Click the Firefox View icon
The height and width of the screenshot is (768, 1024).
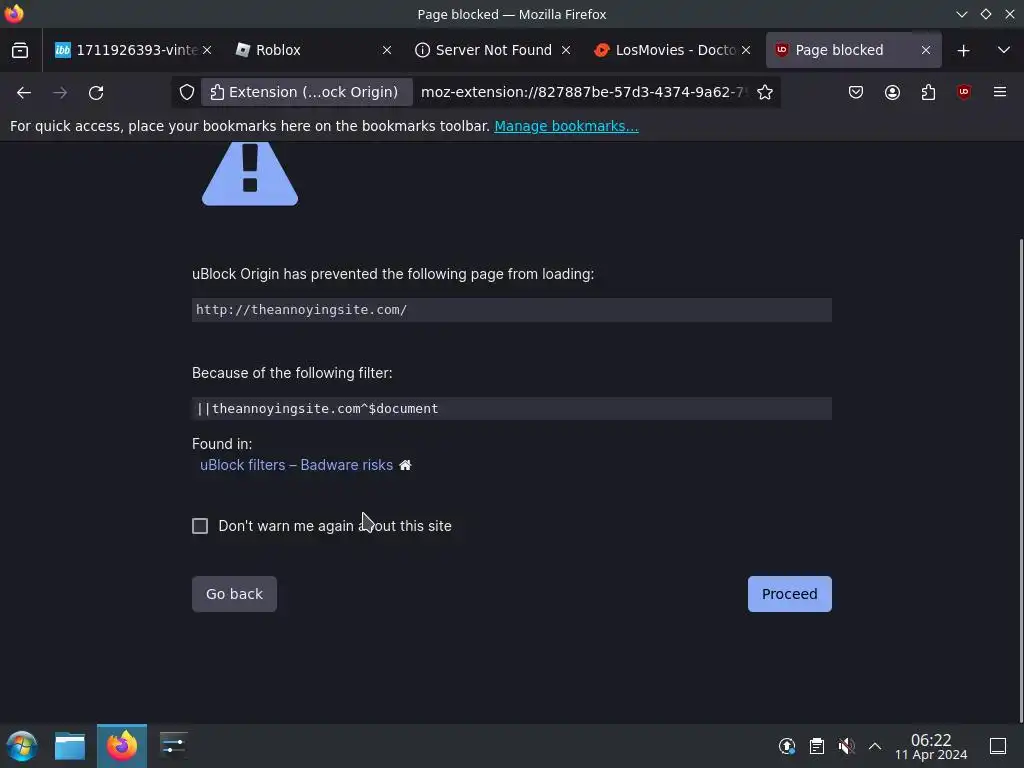coord(20,50)
